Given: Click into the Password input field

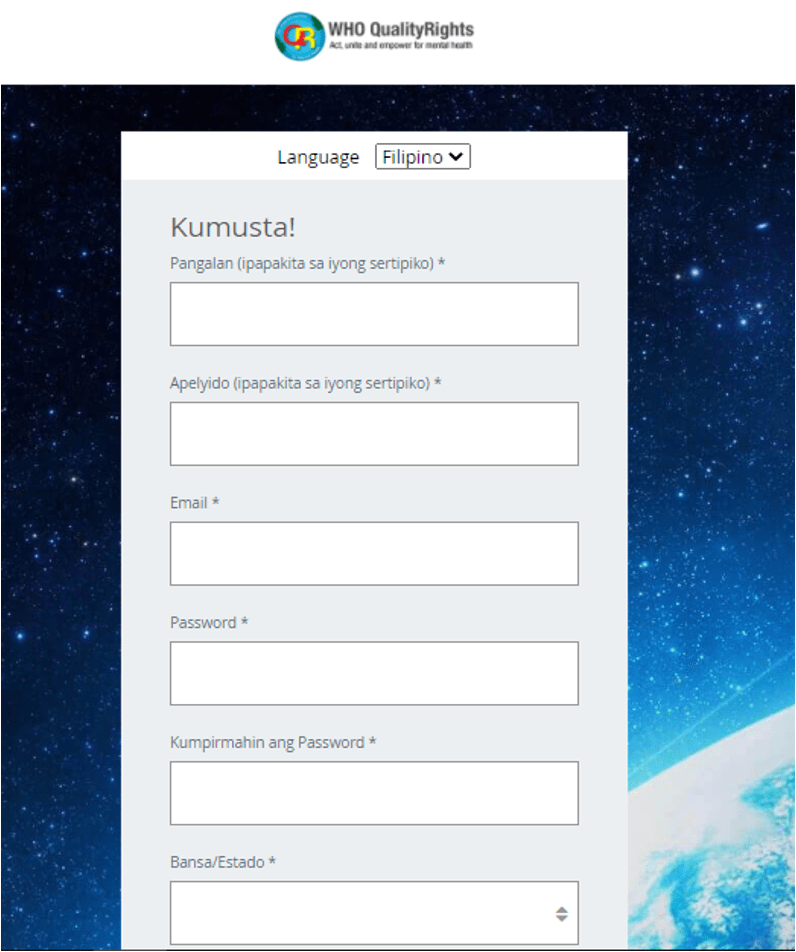Looking at the screenshot, I should tap(374, 673).
